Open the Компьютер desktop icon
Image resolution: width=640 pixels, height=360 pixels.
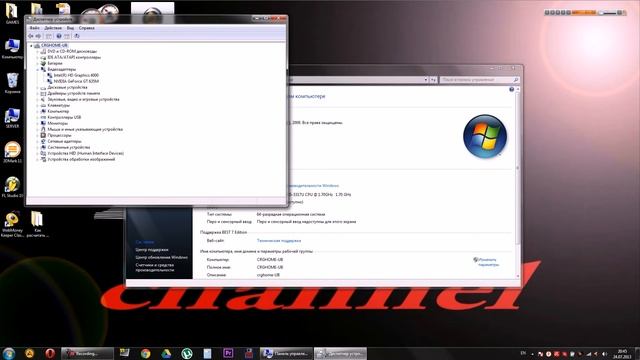tap(12, 49)
